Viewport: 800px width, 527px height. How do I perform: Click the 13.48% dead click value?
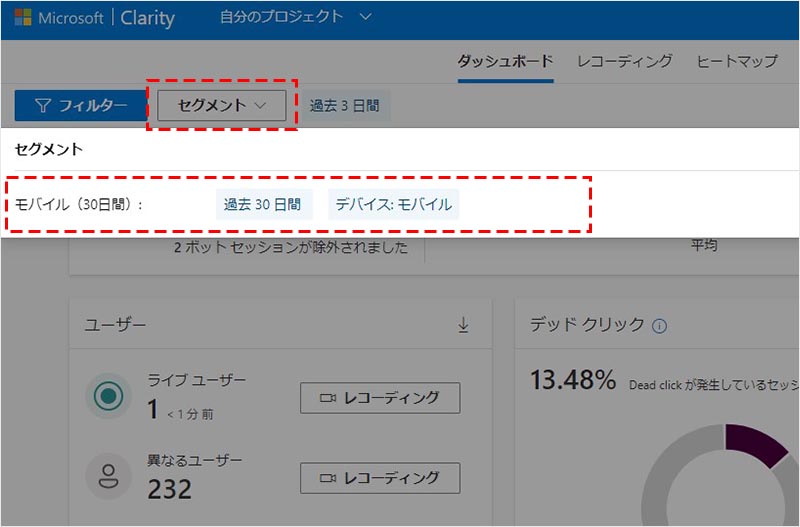[x=573, y=380]
